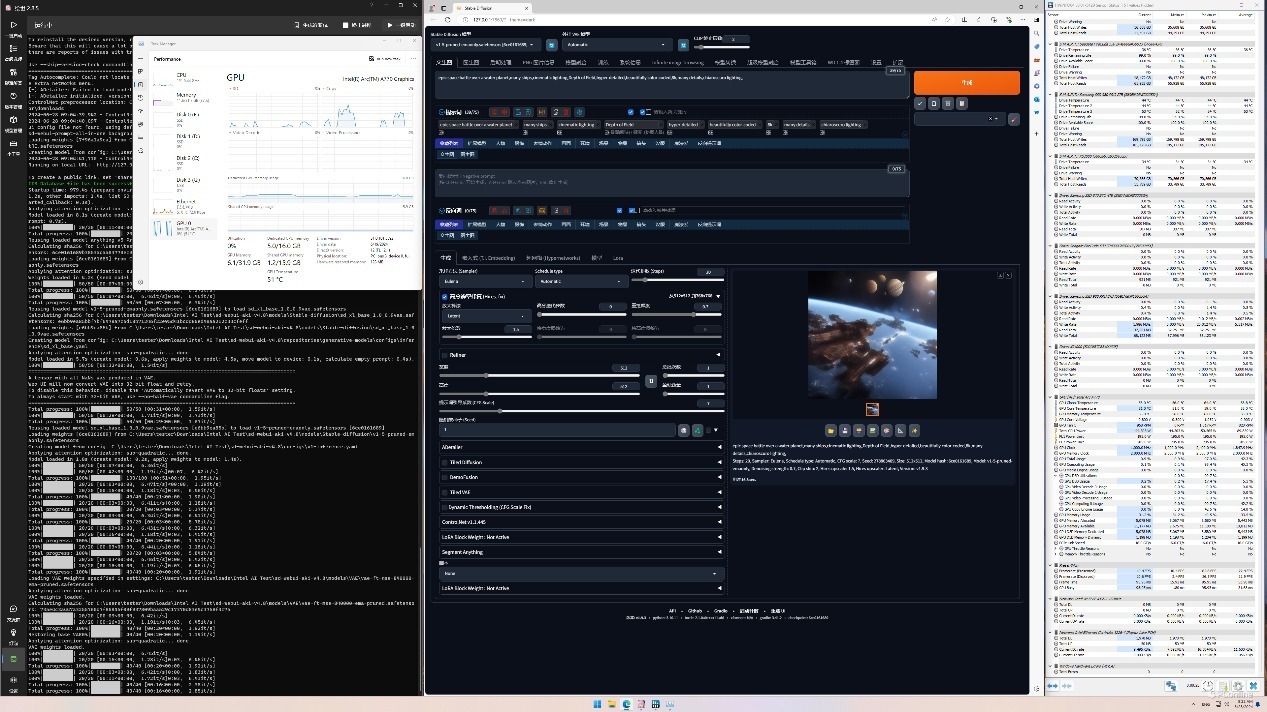Enable the Tiled Diffusion checkbox
Viewport: 1267px width, 712px height.
coord(446,462)
